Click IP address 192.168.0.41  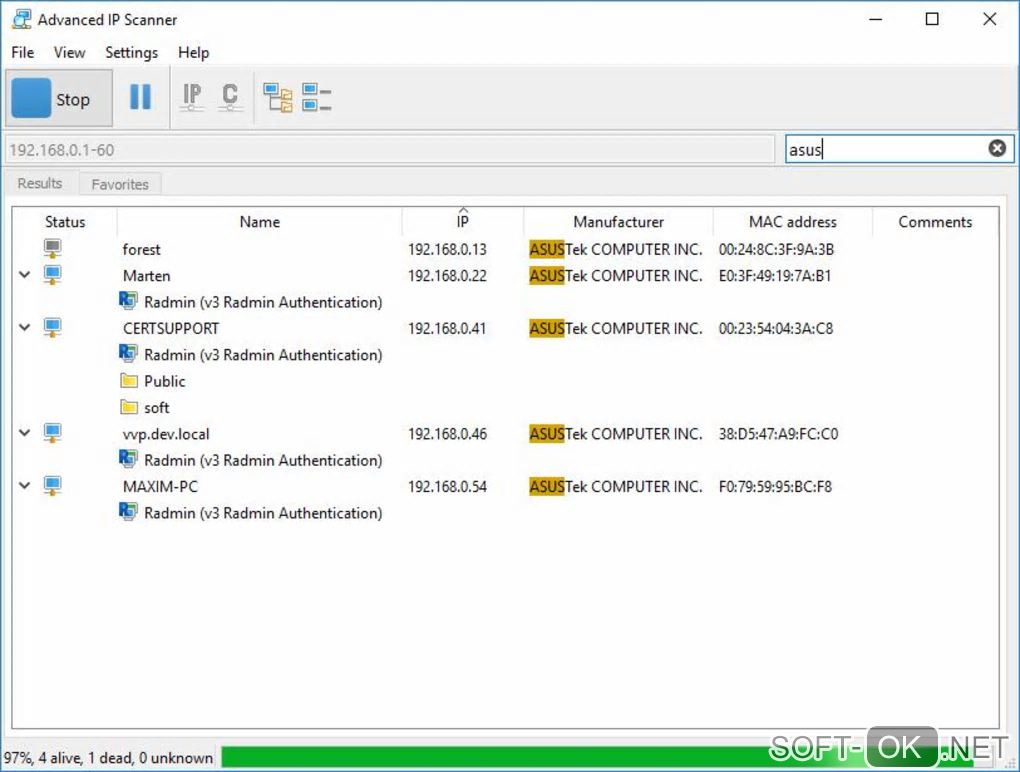447,328
